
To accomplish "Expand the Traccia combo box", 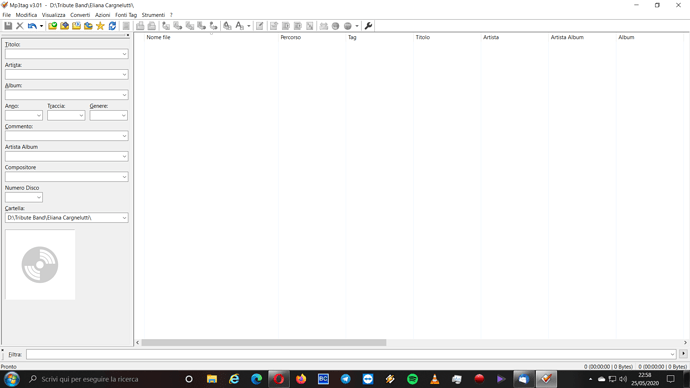I will pyautogui.click(x=81, y=116).
